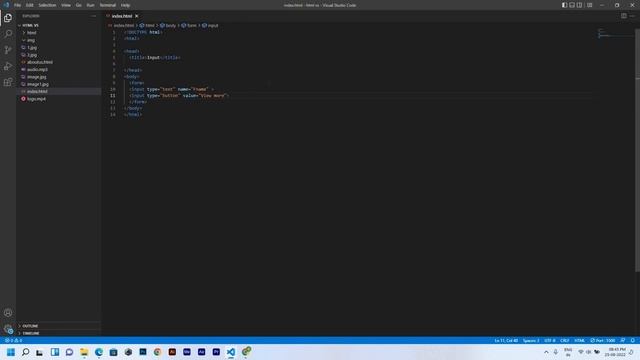Toggle Primary Side Bar visibility
The height and width of the screenshot is (360, 640).
[564, 5]
